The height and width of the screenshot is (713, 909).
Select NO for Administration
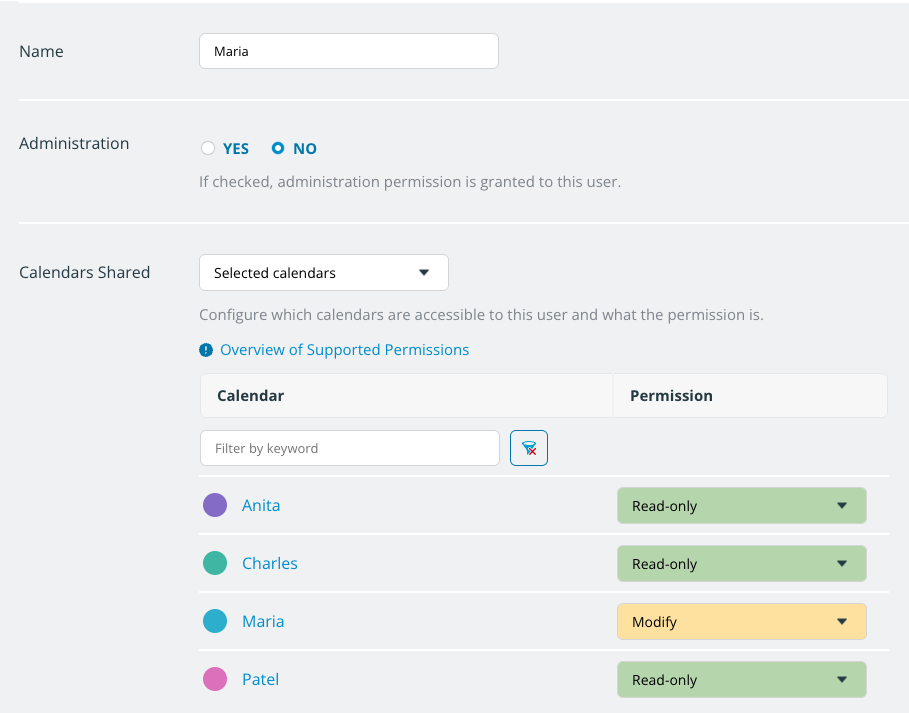pos(279,148)
